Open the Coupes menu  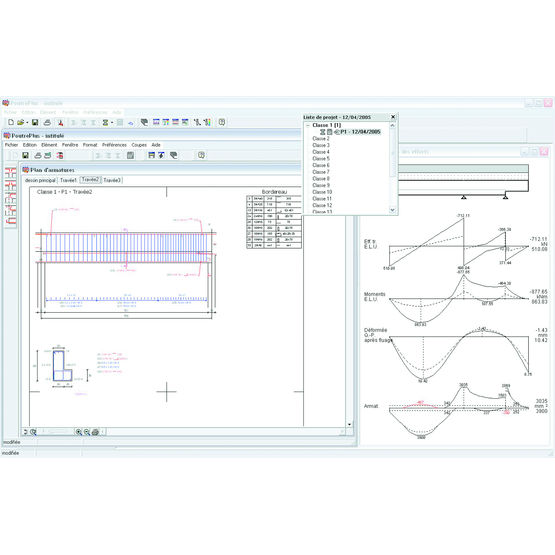click(139, 145)
